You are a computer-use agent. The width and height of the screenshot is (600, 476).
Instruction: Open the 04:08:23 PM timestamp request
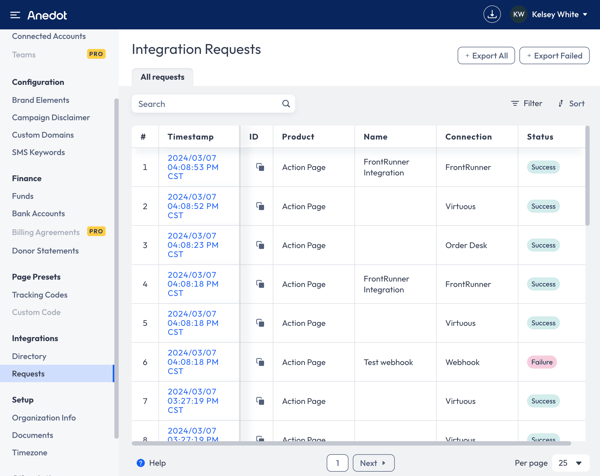pos(193,245)
